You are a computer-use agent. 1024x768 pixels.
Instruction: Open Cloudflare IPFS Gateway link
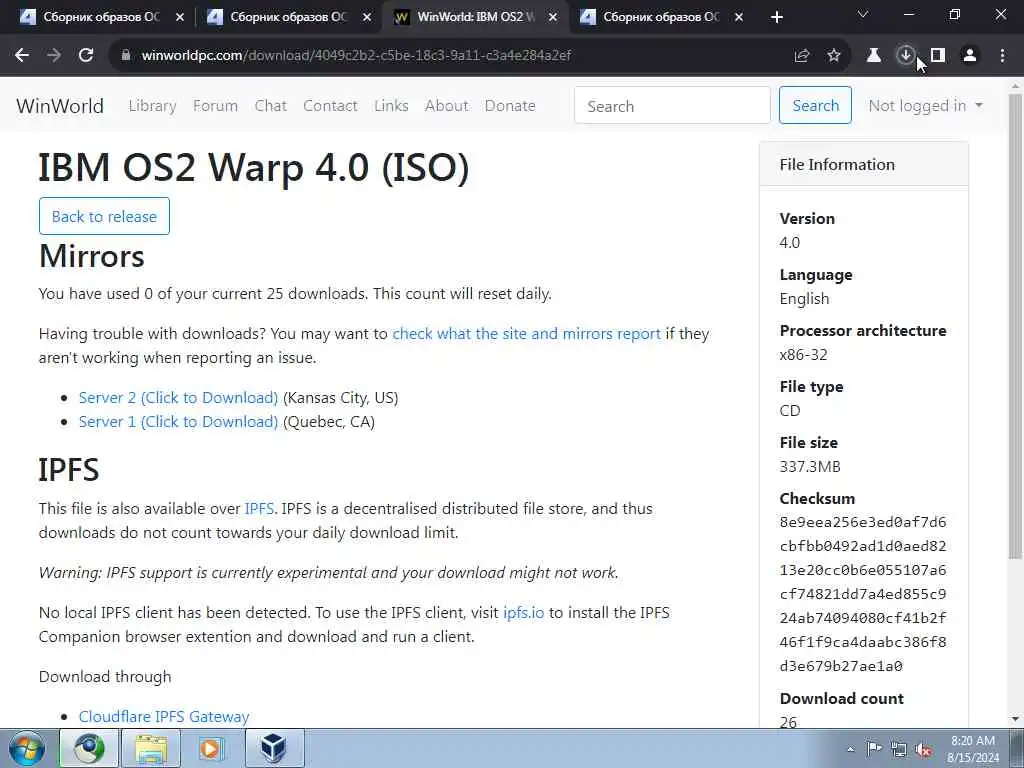coord(164,717)
